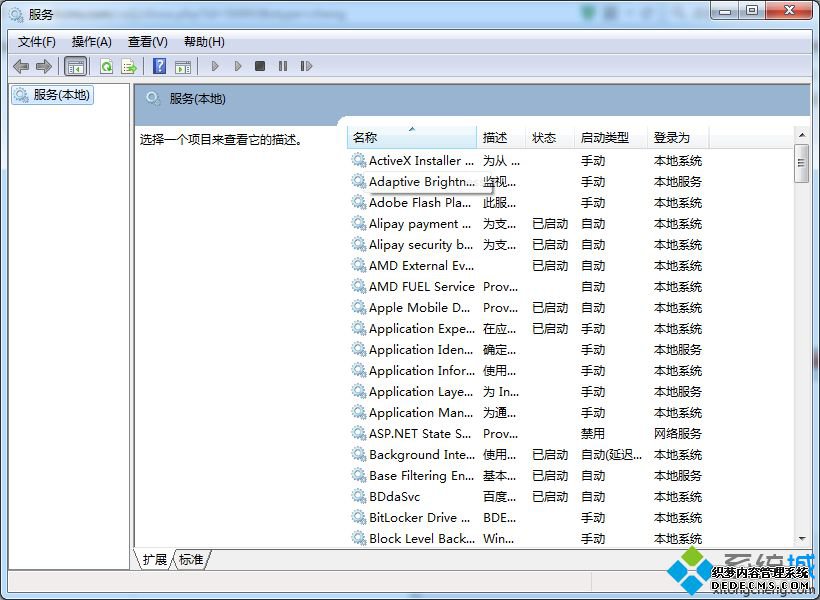The width and height of the screenshot is (820, 600).
Task: Select the AMD FUEL Service name
Action: (x=422, y=287)
